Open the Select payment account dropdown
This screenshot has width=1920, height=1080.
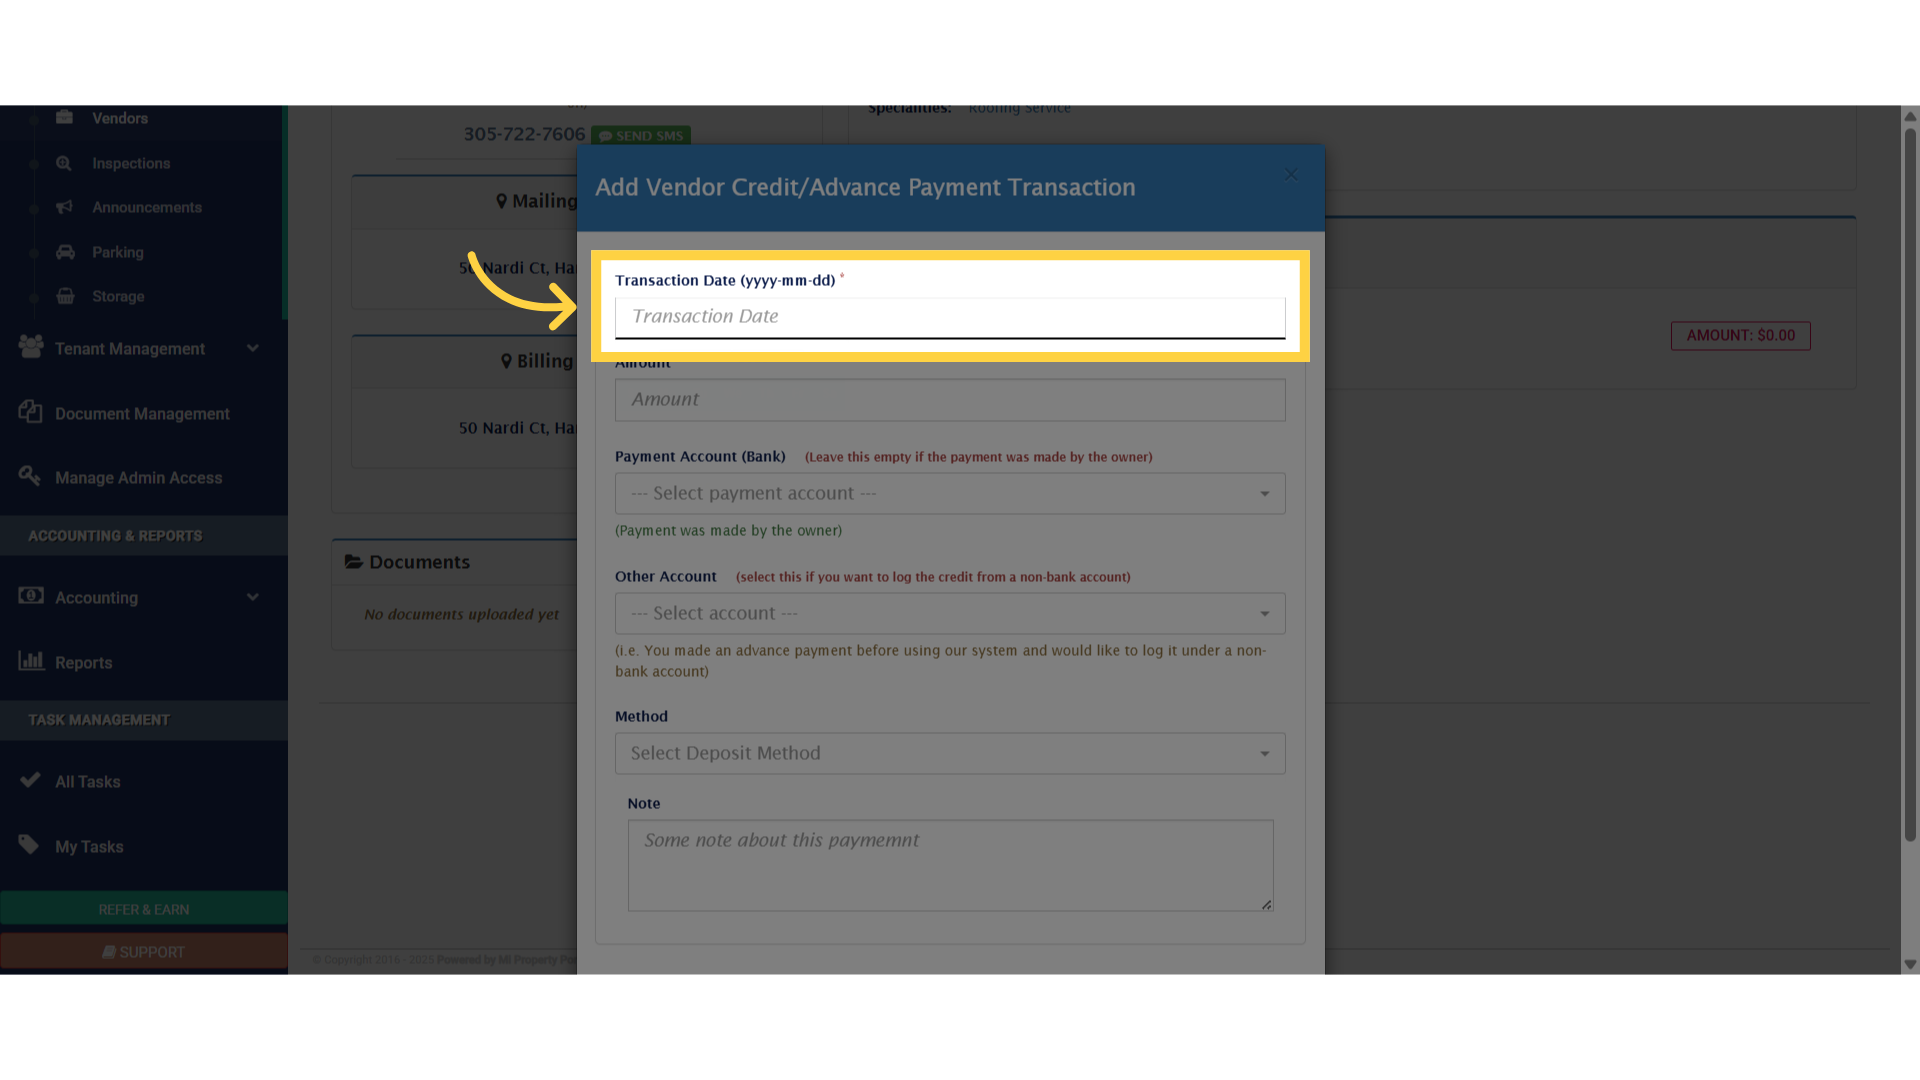point(950,494)
